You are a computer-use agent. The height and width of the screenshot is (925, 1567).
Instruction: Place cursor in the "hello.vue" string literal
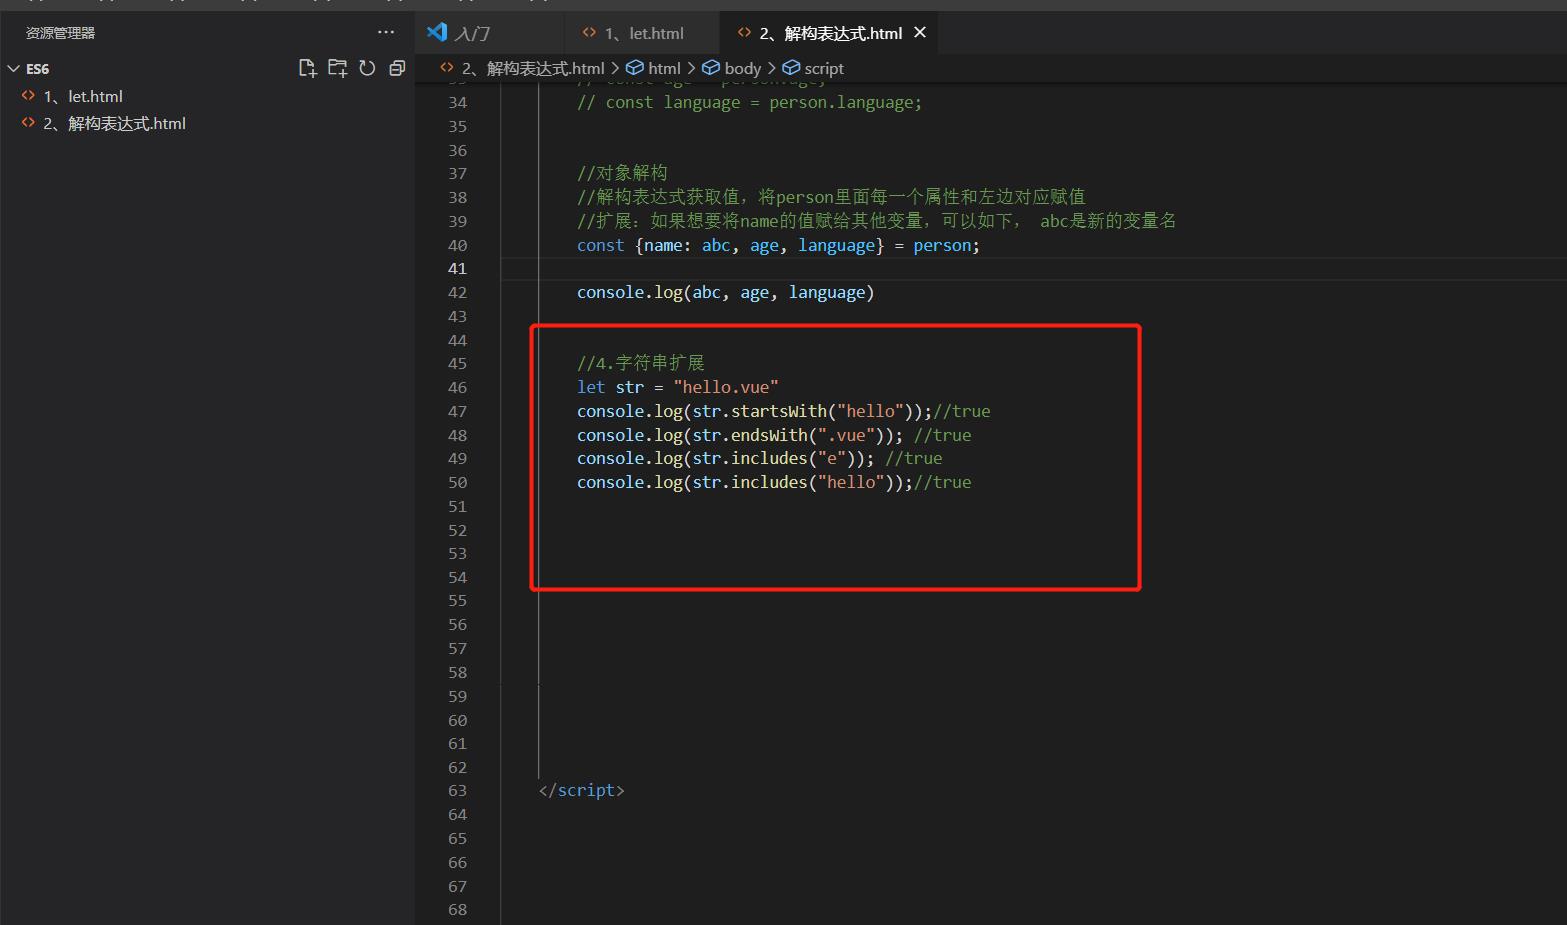click(726, 387)
